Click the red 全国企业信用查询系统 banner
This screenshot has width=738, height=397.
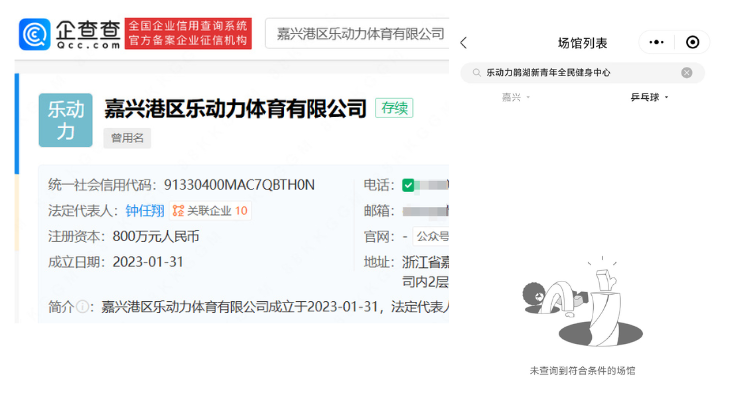click(x=188, y=33)
